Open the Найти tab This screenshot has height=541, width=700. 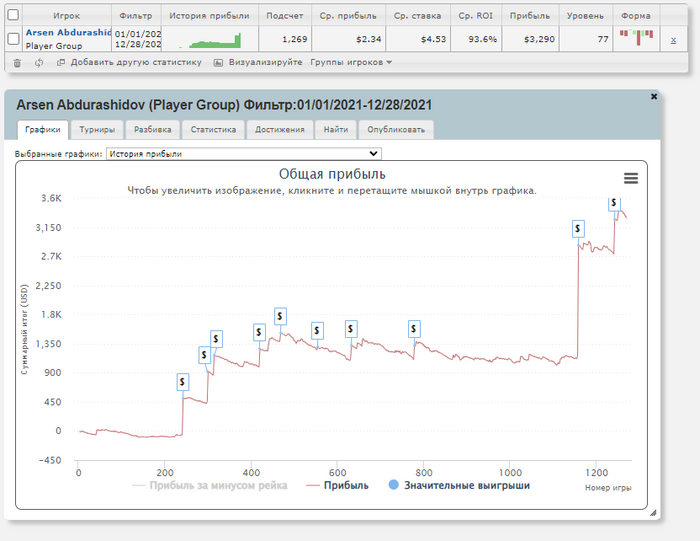(336, 129)
